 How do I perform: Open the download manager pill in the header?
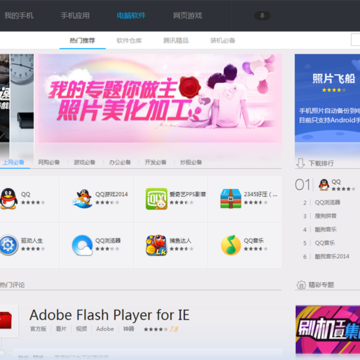click(262, 15)
